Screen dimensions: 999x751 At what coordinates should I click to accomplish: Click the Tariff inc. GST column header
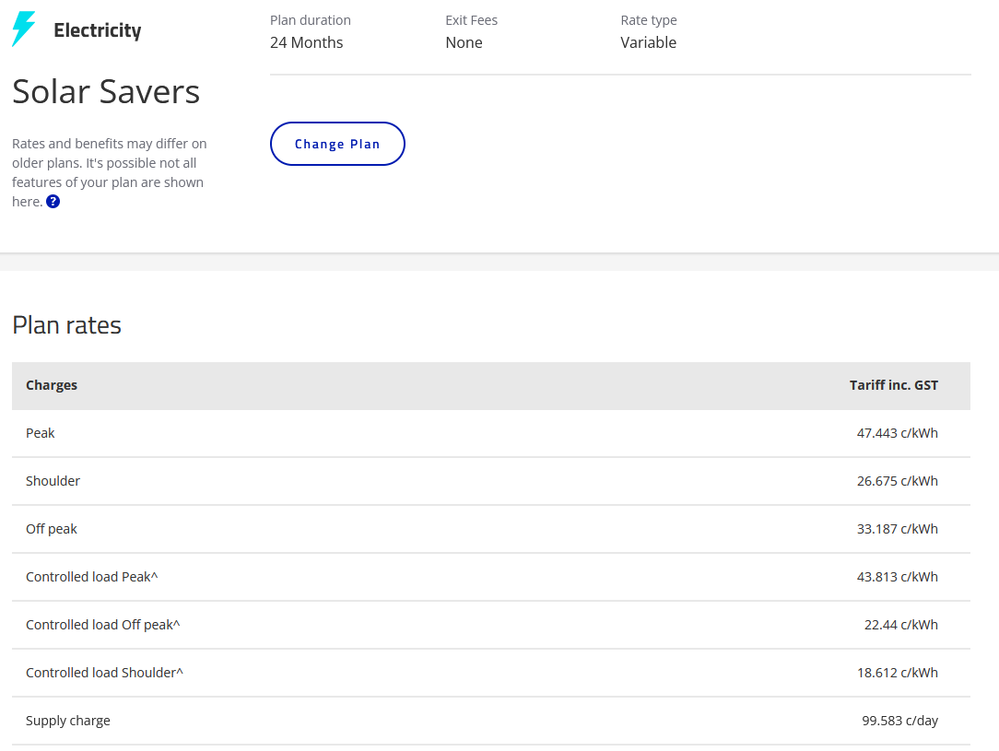coord(893,385)
